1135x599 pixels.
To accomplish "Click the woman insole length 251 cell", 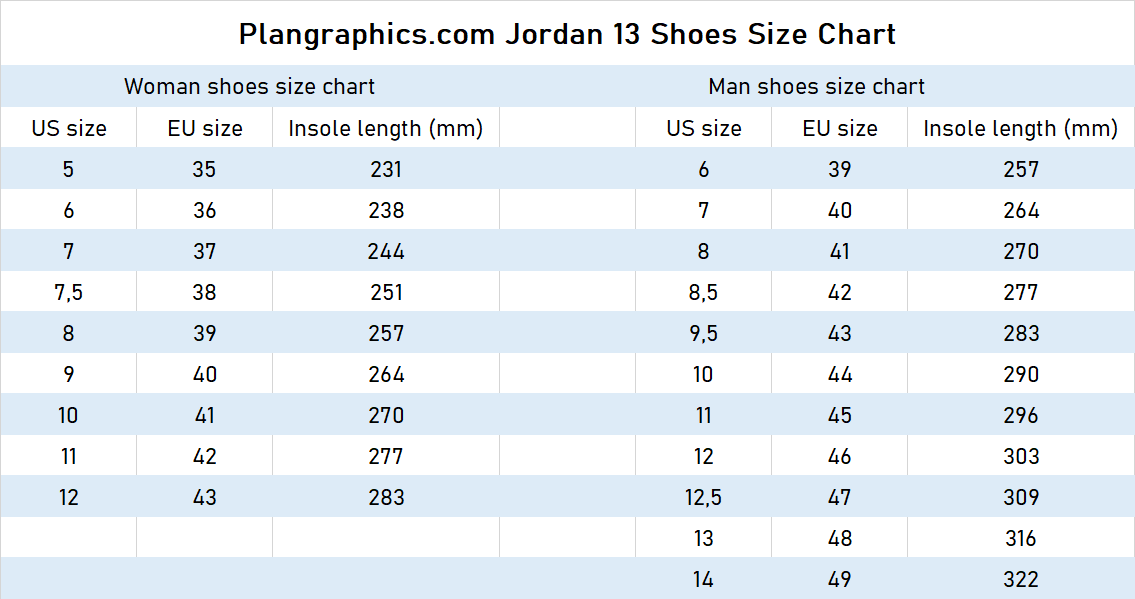I will click(x=385, y=292).
